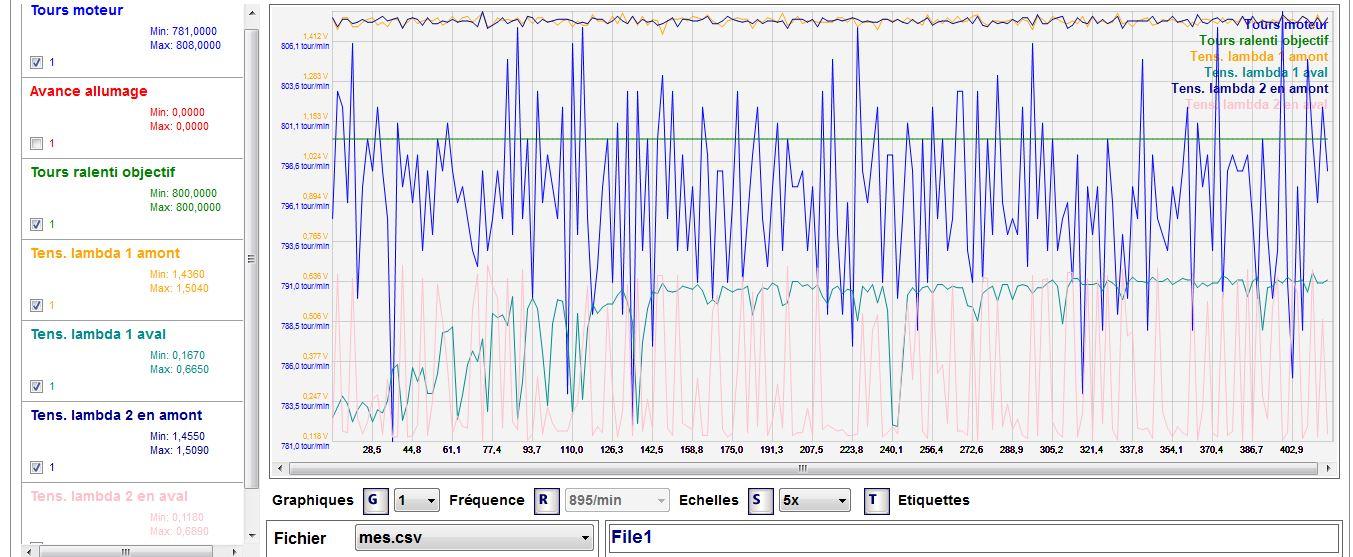The width and height of the screenshot is (1353, 557).
Task: Enable the Avance allumage checkbox
Action: coord(37,143)
